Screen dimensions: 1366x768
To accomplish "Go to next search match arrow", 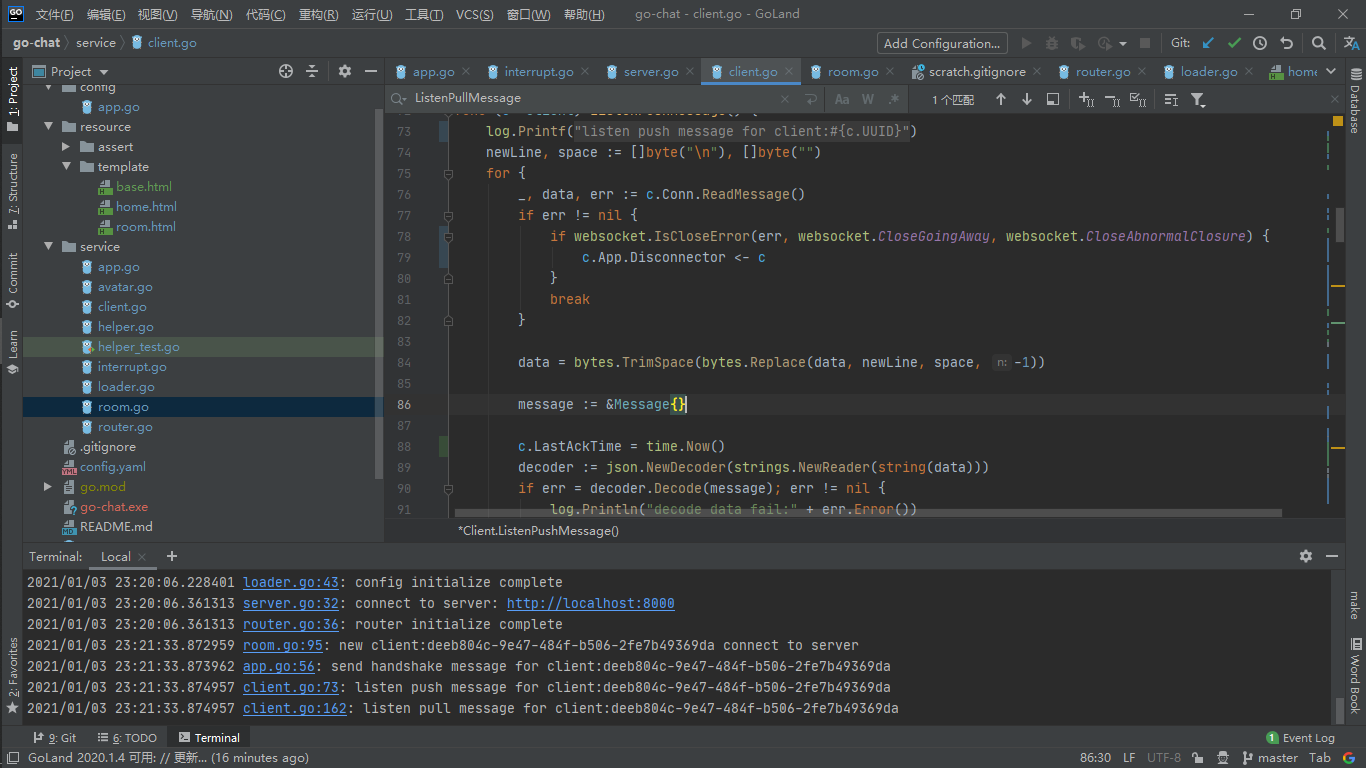I will (x=1027, y=99).
